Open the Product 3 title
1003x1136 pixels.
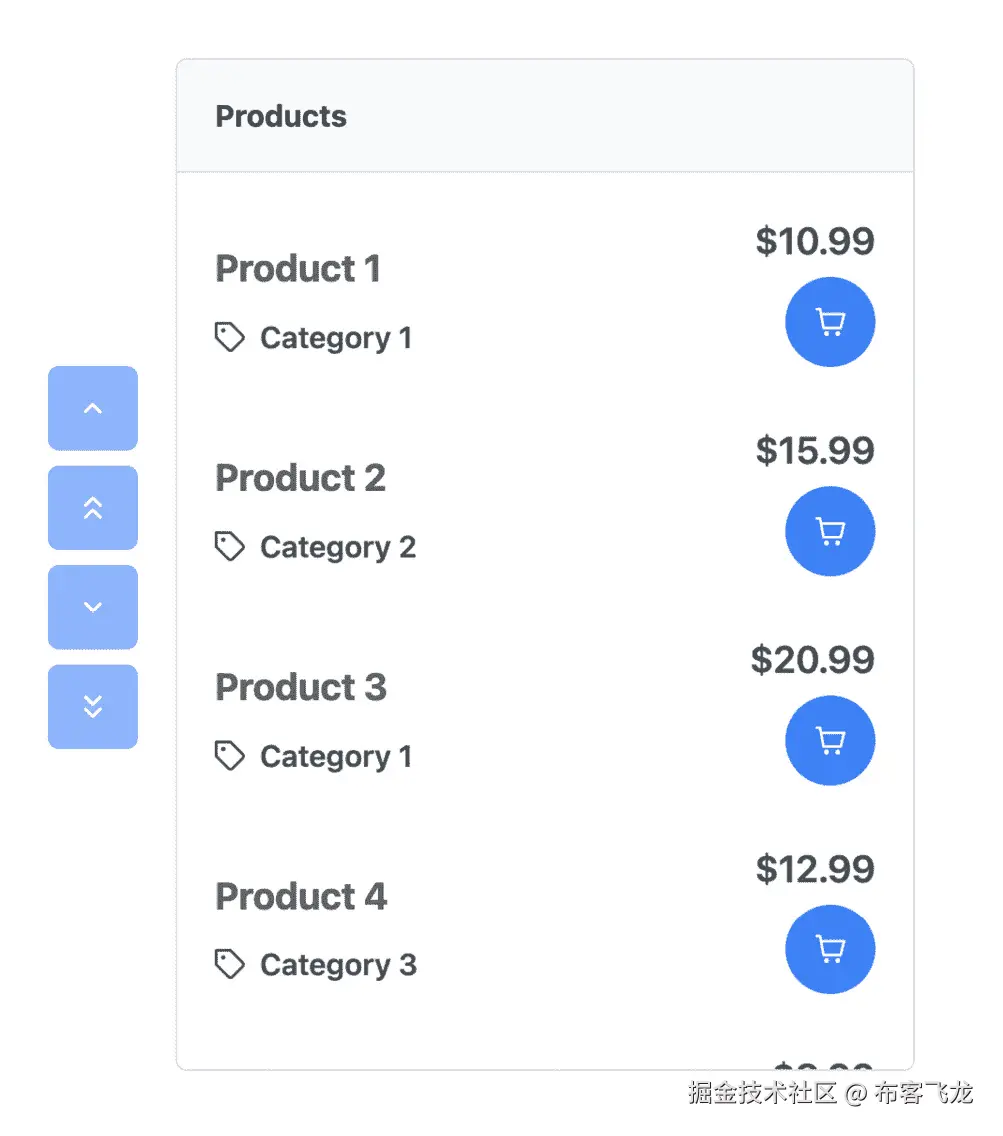pyautogui.click(x=301, y=688)
